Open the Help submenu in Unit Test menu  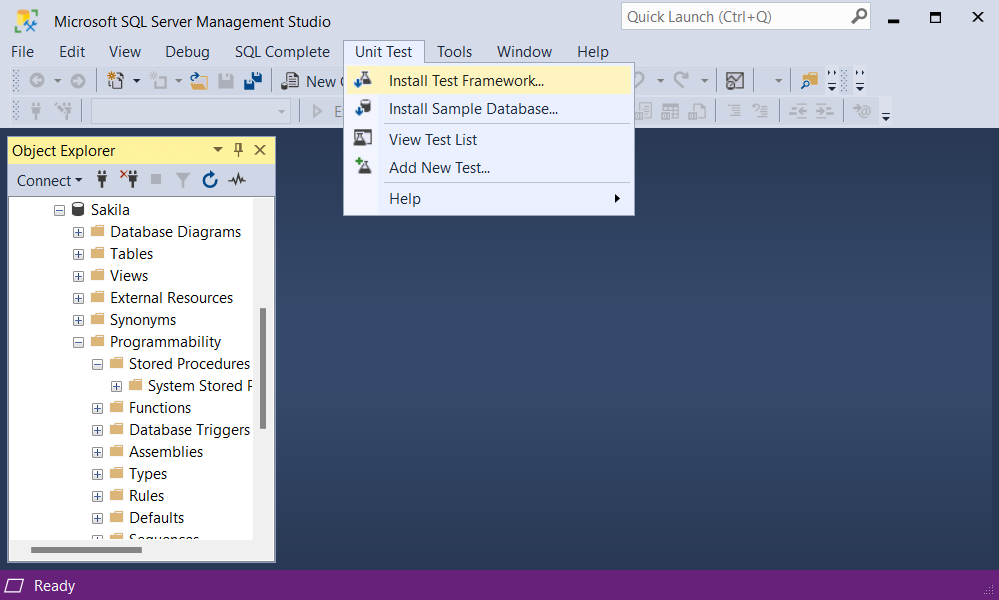pos(489,199)
